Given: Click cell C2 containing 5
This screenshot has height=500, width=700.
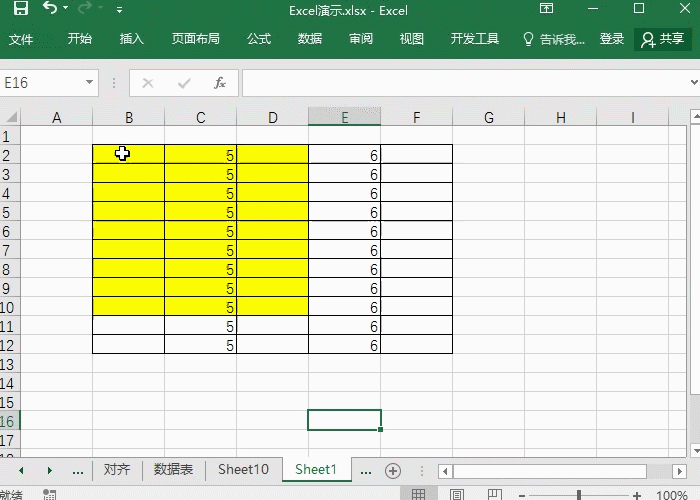Looking at the screenshot, I should tap(200, 154).
